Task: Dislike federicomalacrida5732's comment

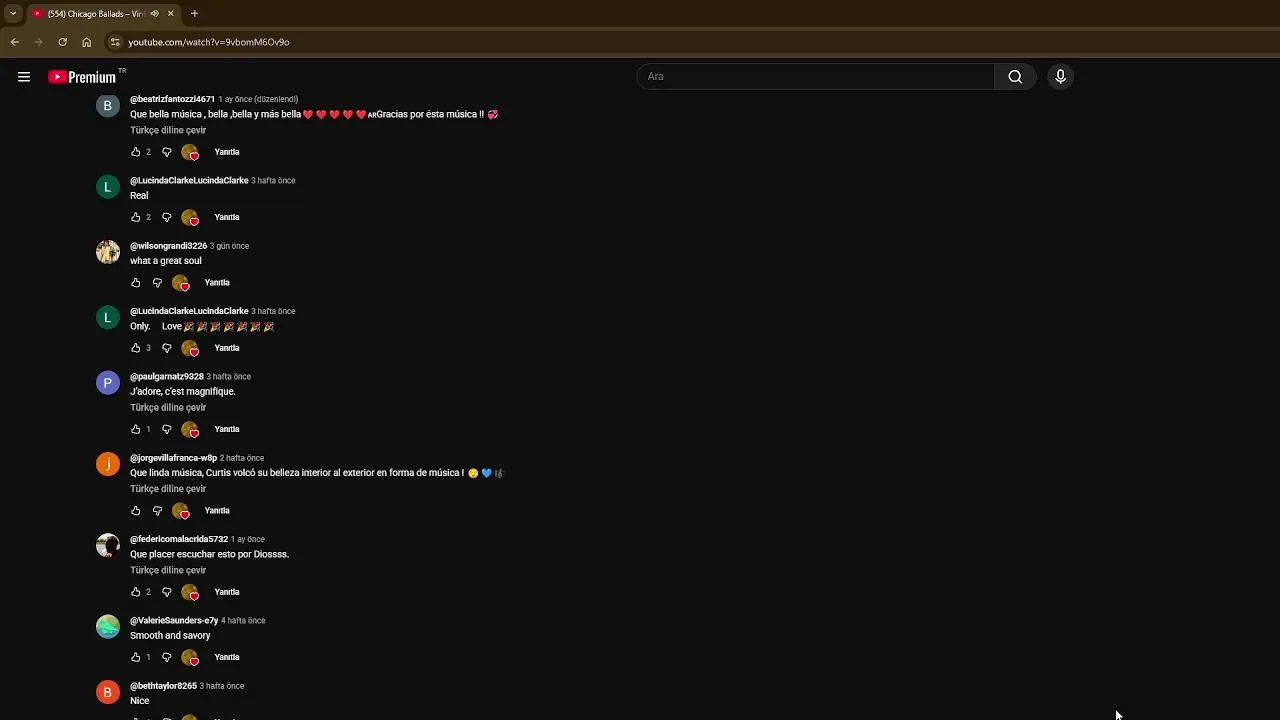Action: (x=167, y=592)
